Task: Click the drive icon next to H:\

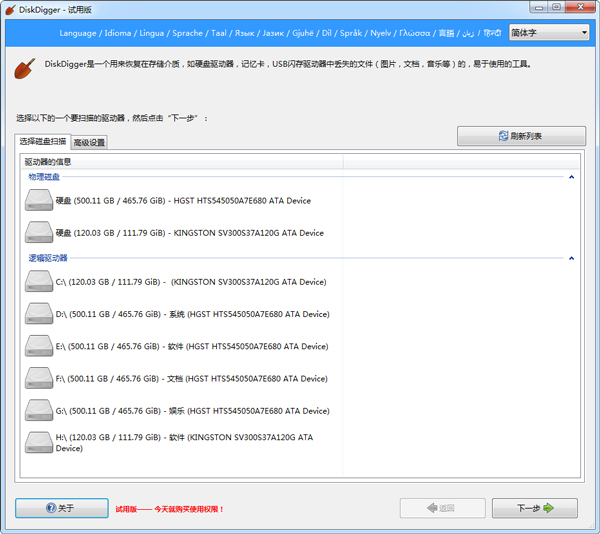Action: 39,443
